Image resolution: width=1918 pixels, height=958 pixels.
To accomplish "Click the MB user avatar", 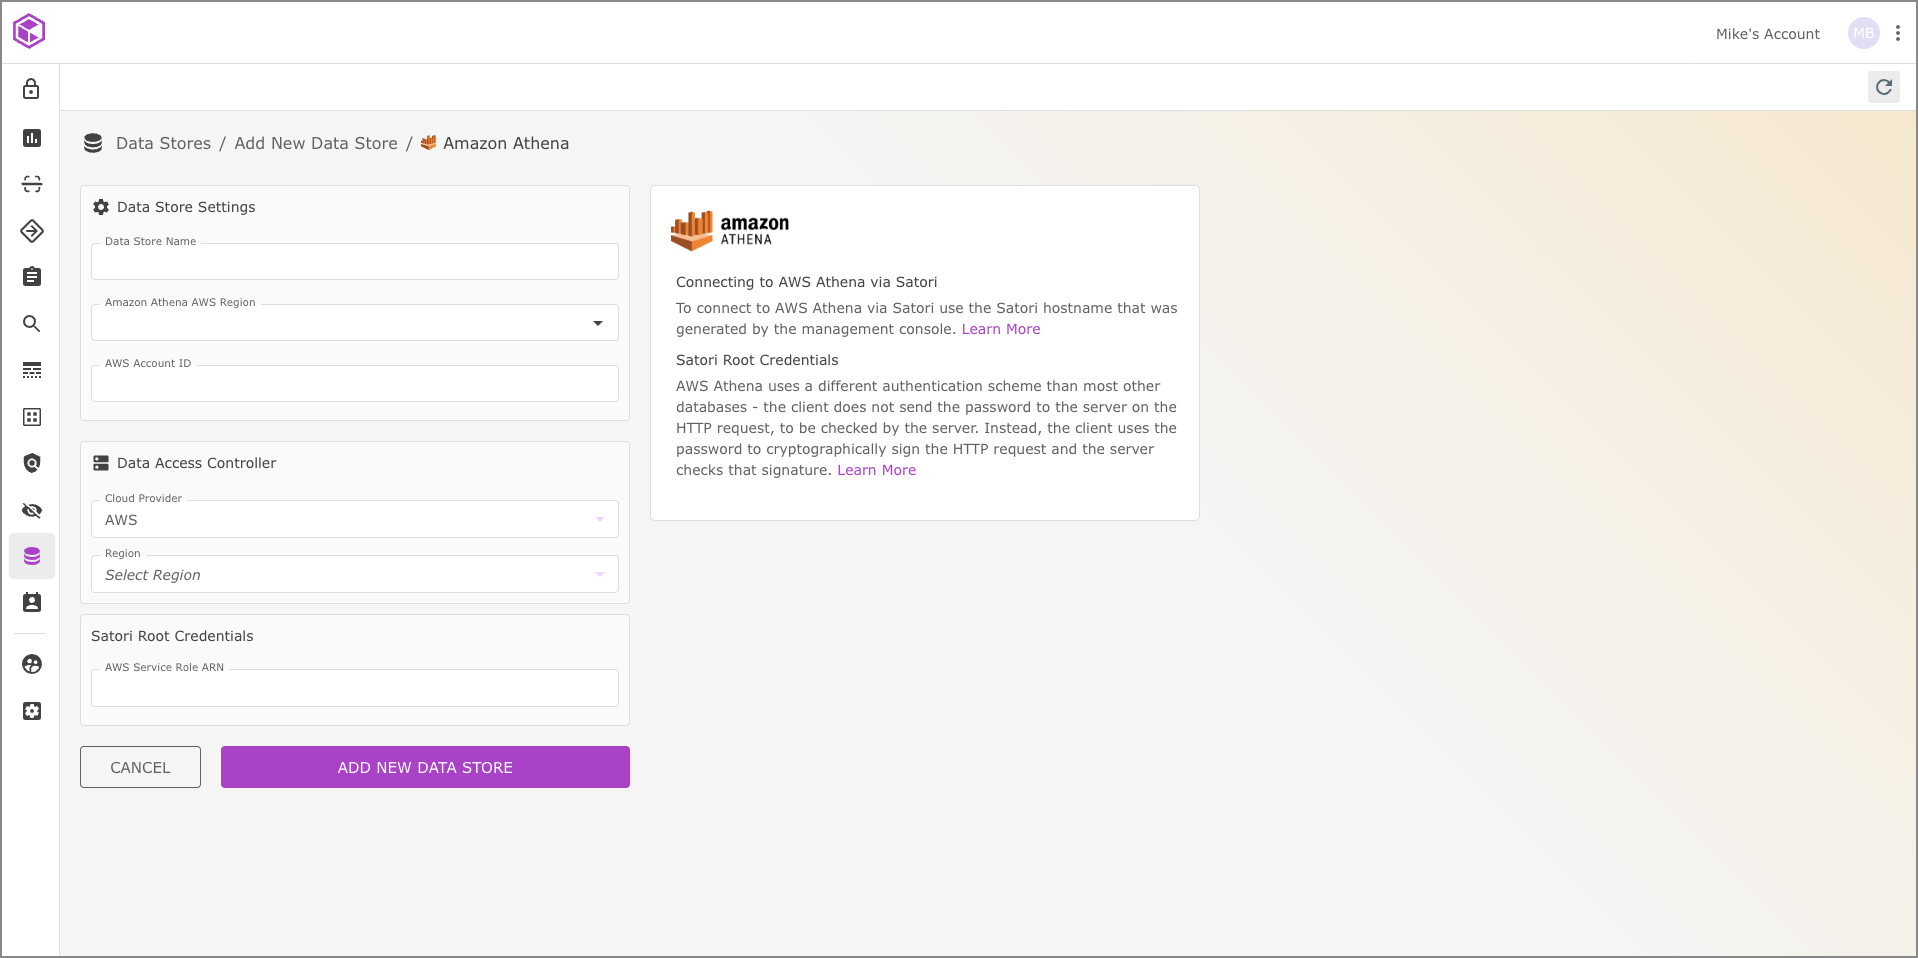I will click(x=1863, y=33).
